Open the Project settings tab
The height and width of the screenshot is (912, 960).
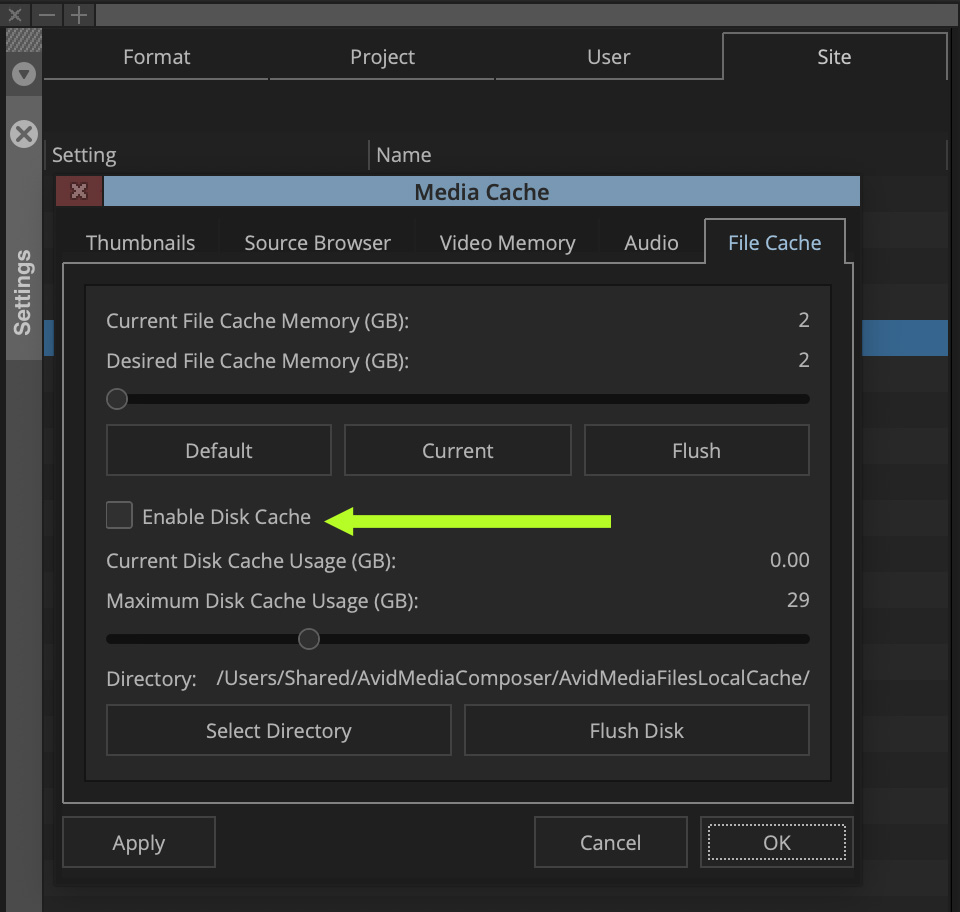tap(382, 57)
